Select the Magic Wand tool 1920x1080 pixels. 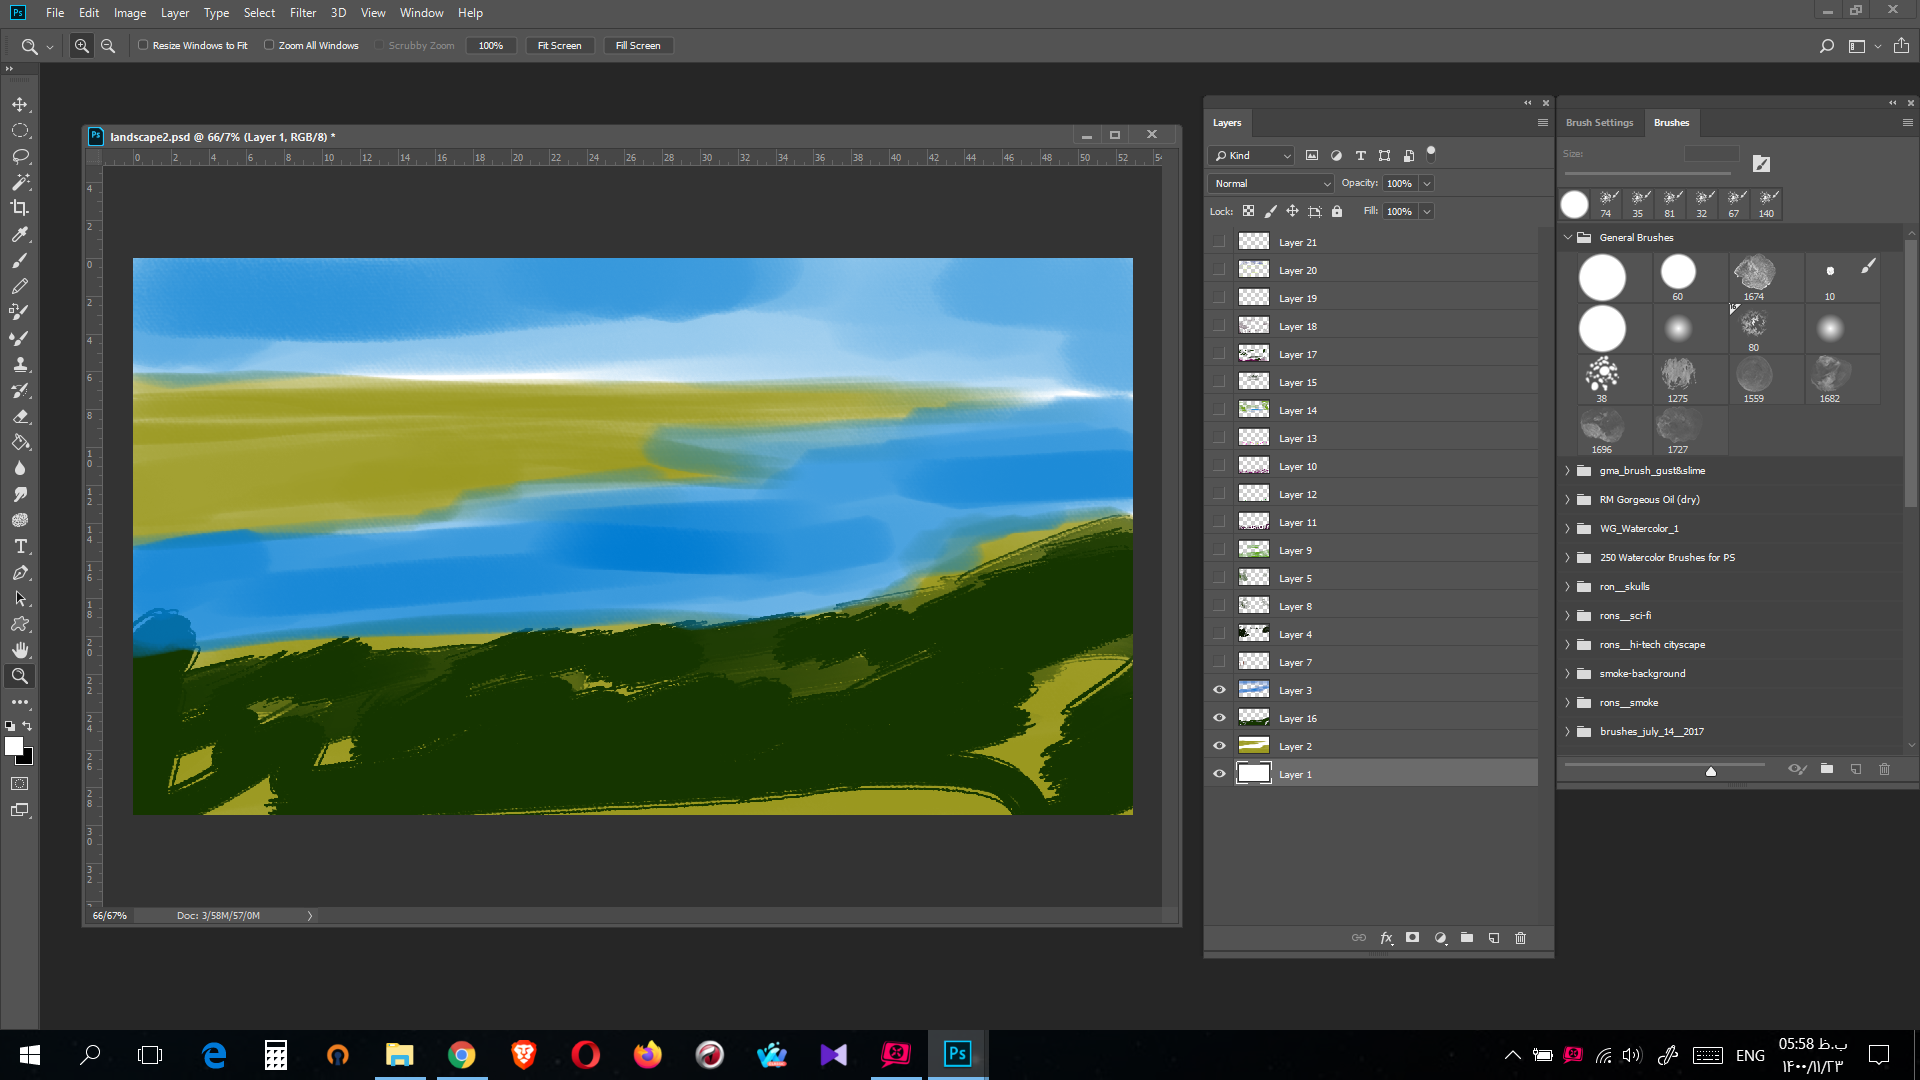[20, 183]
